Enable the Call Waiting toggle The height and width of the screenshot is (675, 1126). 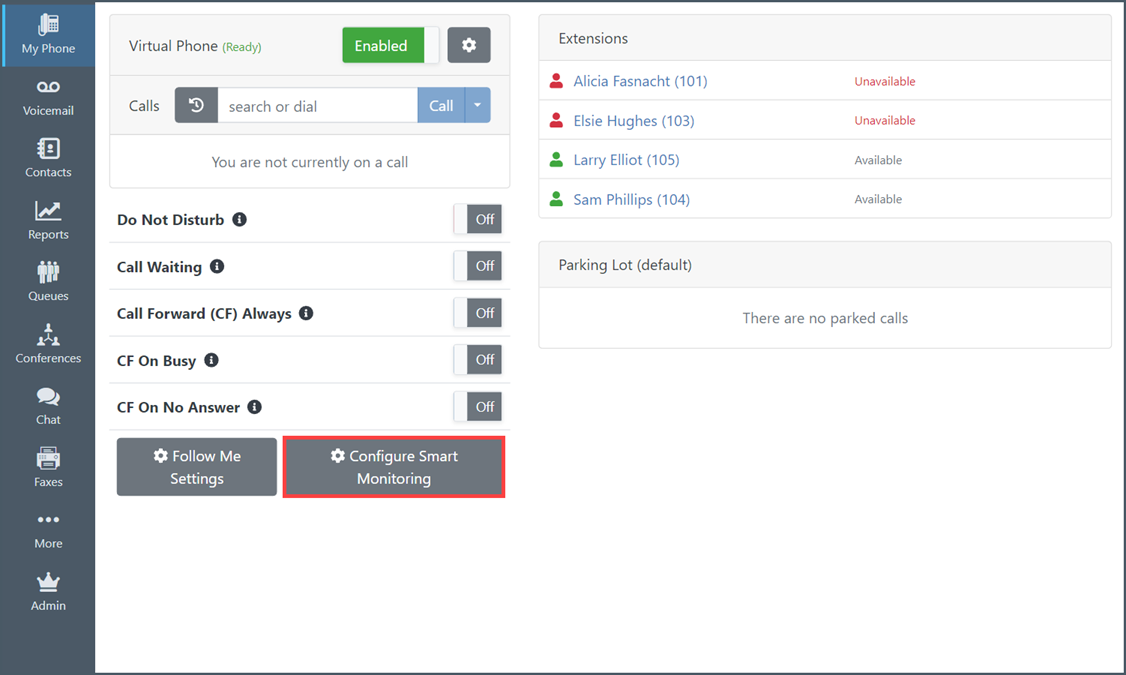(x=477, y=267)
